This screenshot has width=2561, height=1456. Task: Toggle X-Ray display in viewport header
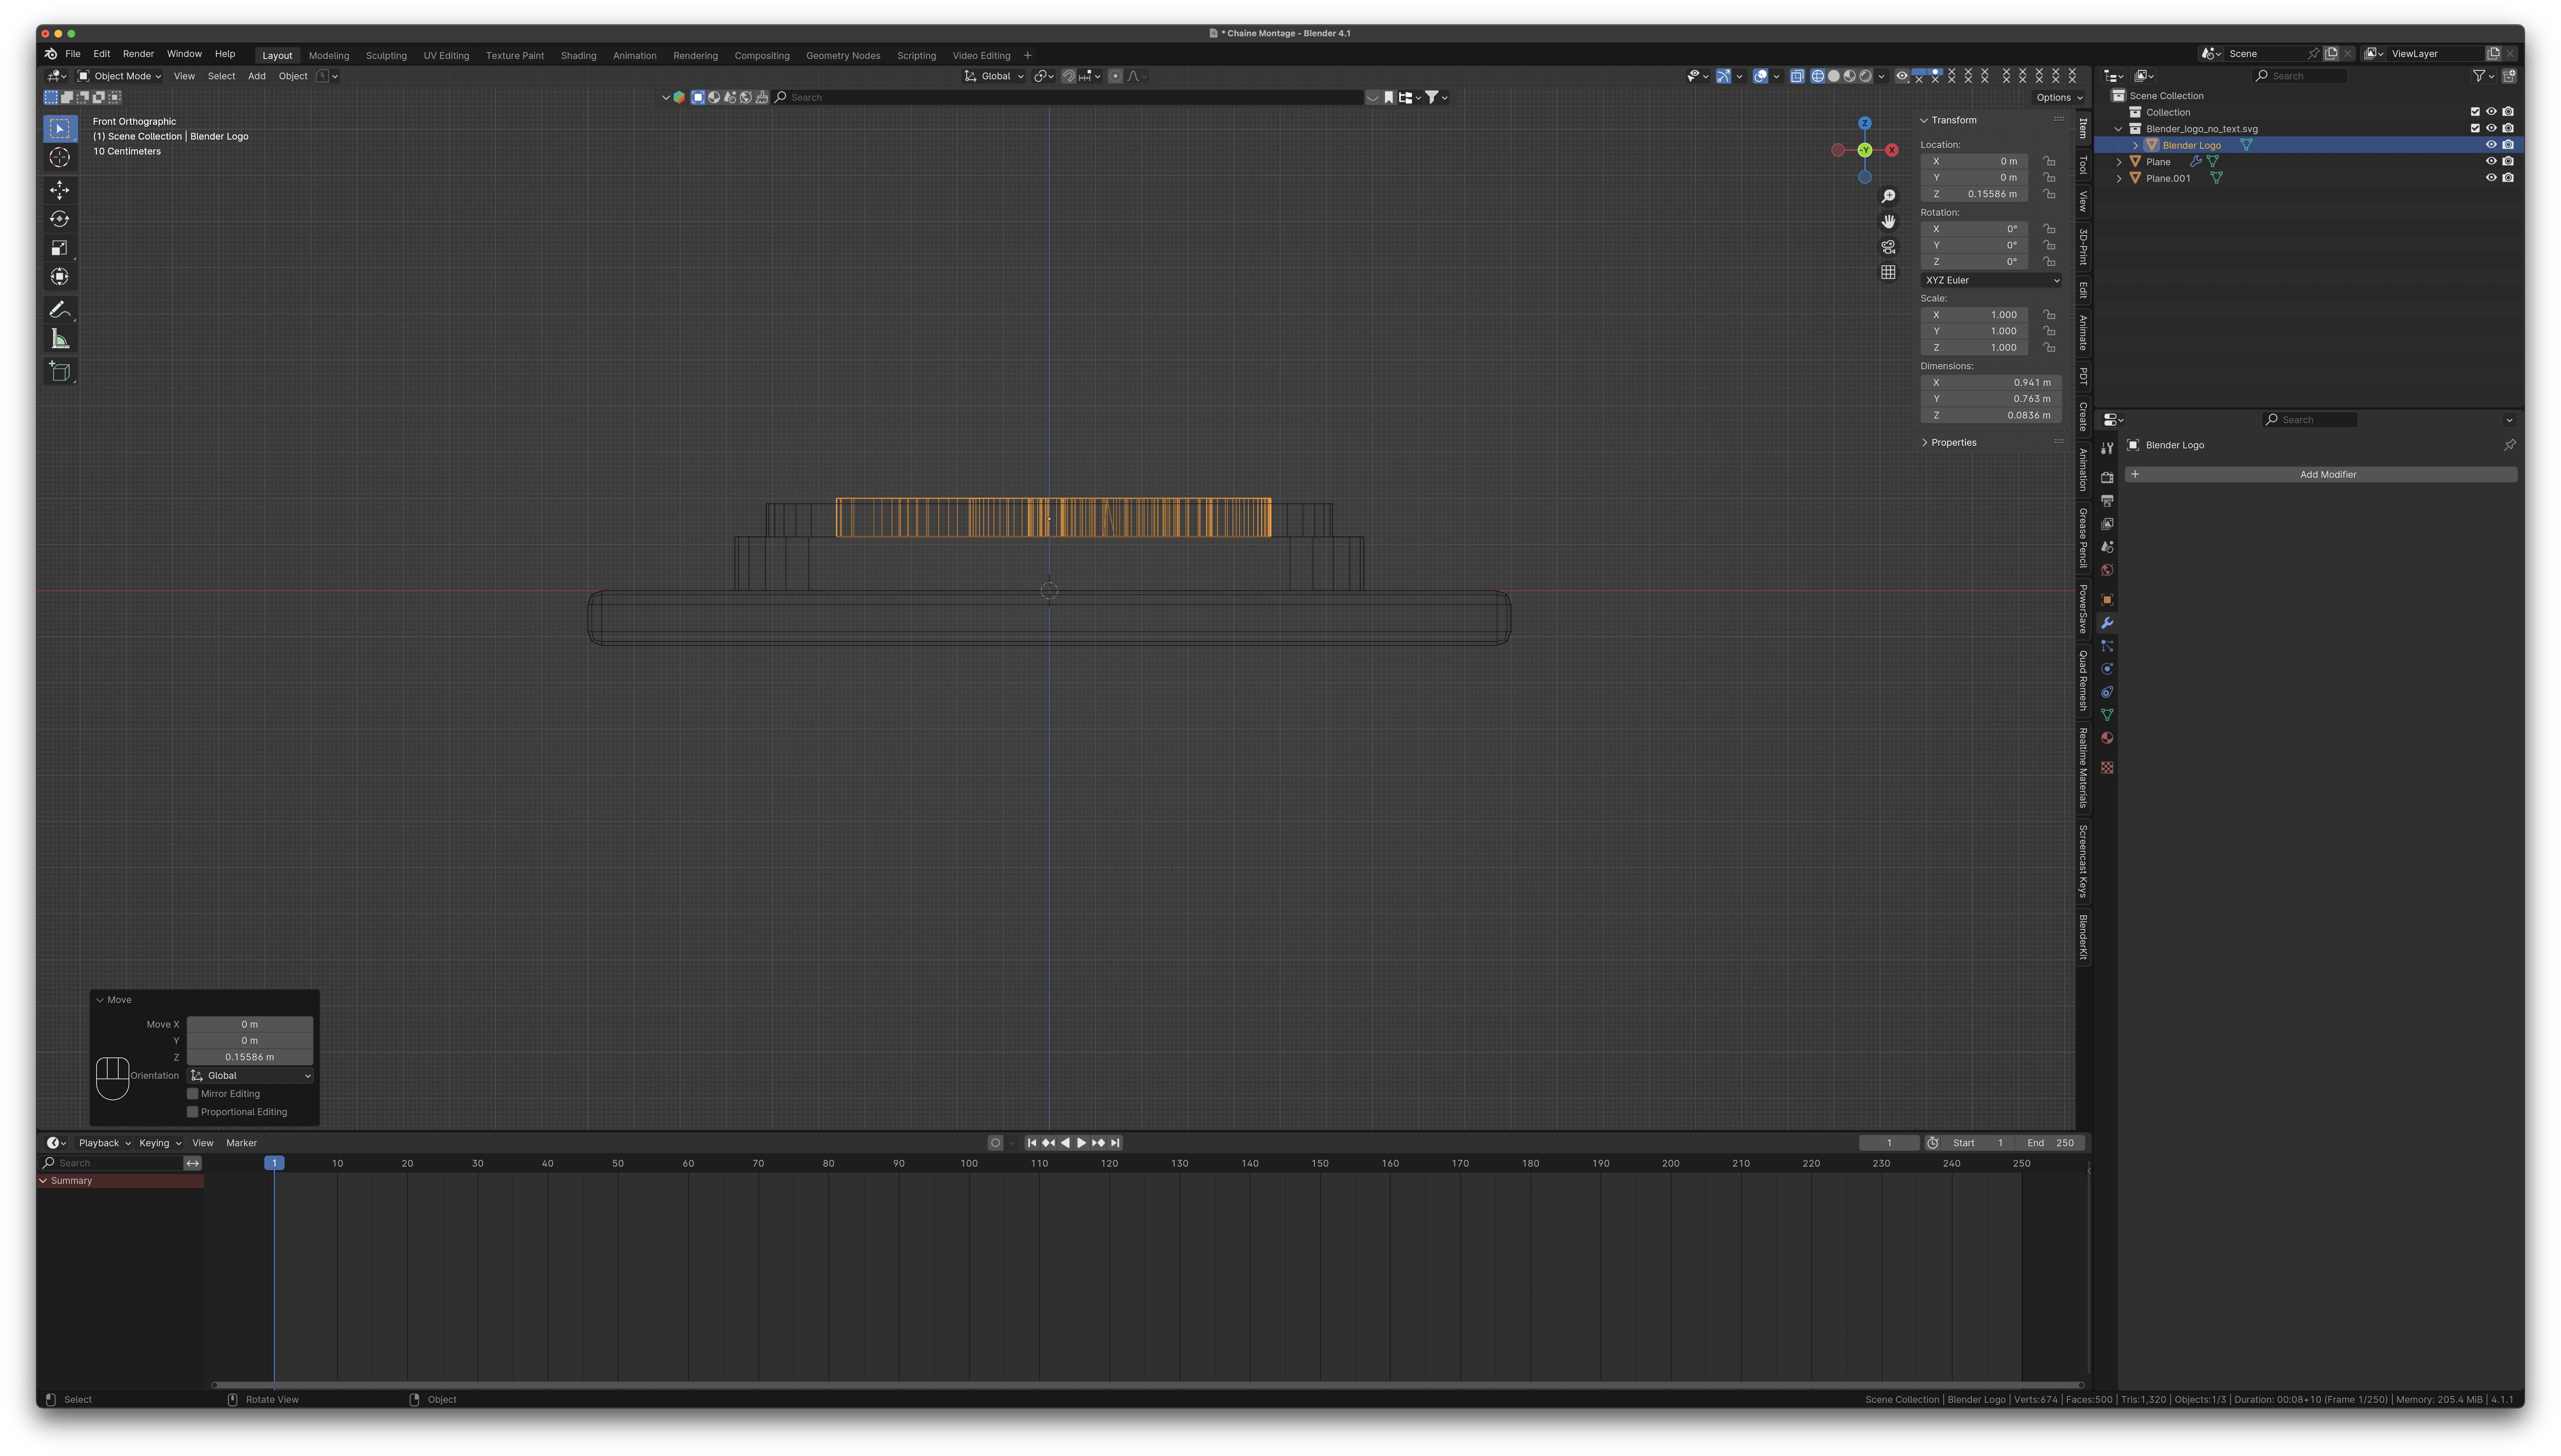[x=1797, y=76]
